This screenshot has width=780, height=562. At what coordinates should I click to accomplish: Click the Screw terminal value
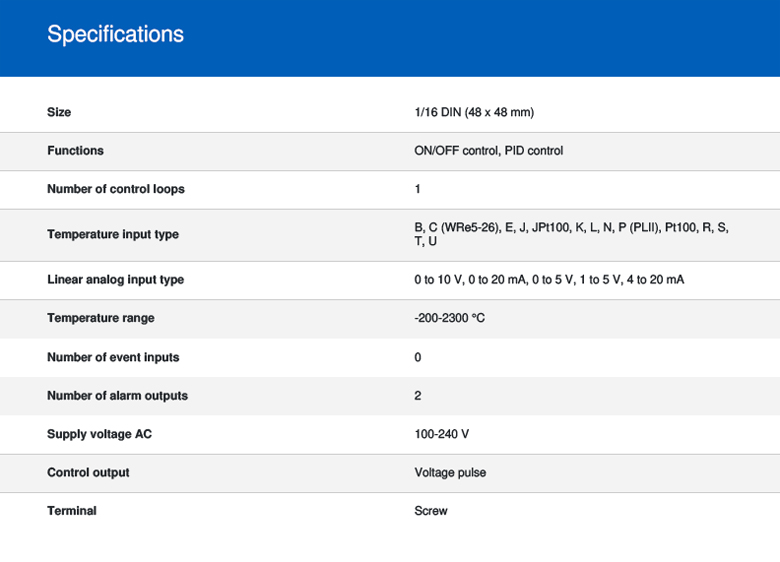pyautogui.click(x=431, y=511)
